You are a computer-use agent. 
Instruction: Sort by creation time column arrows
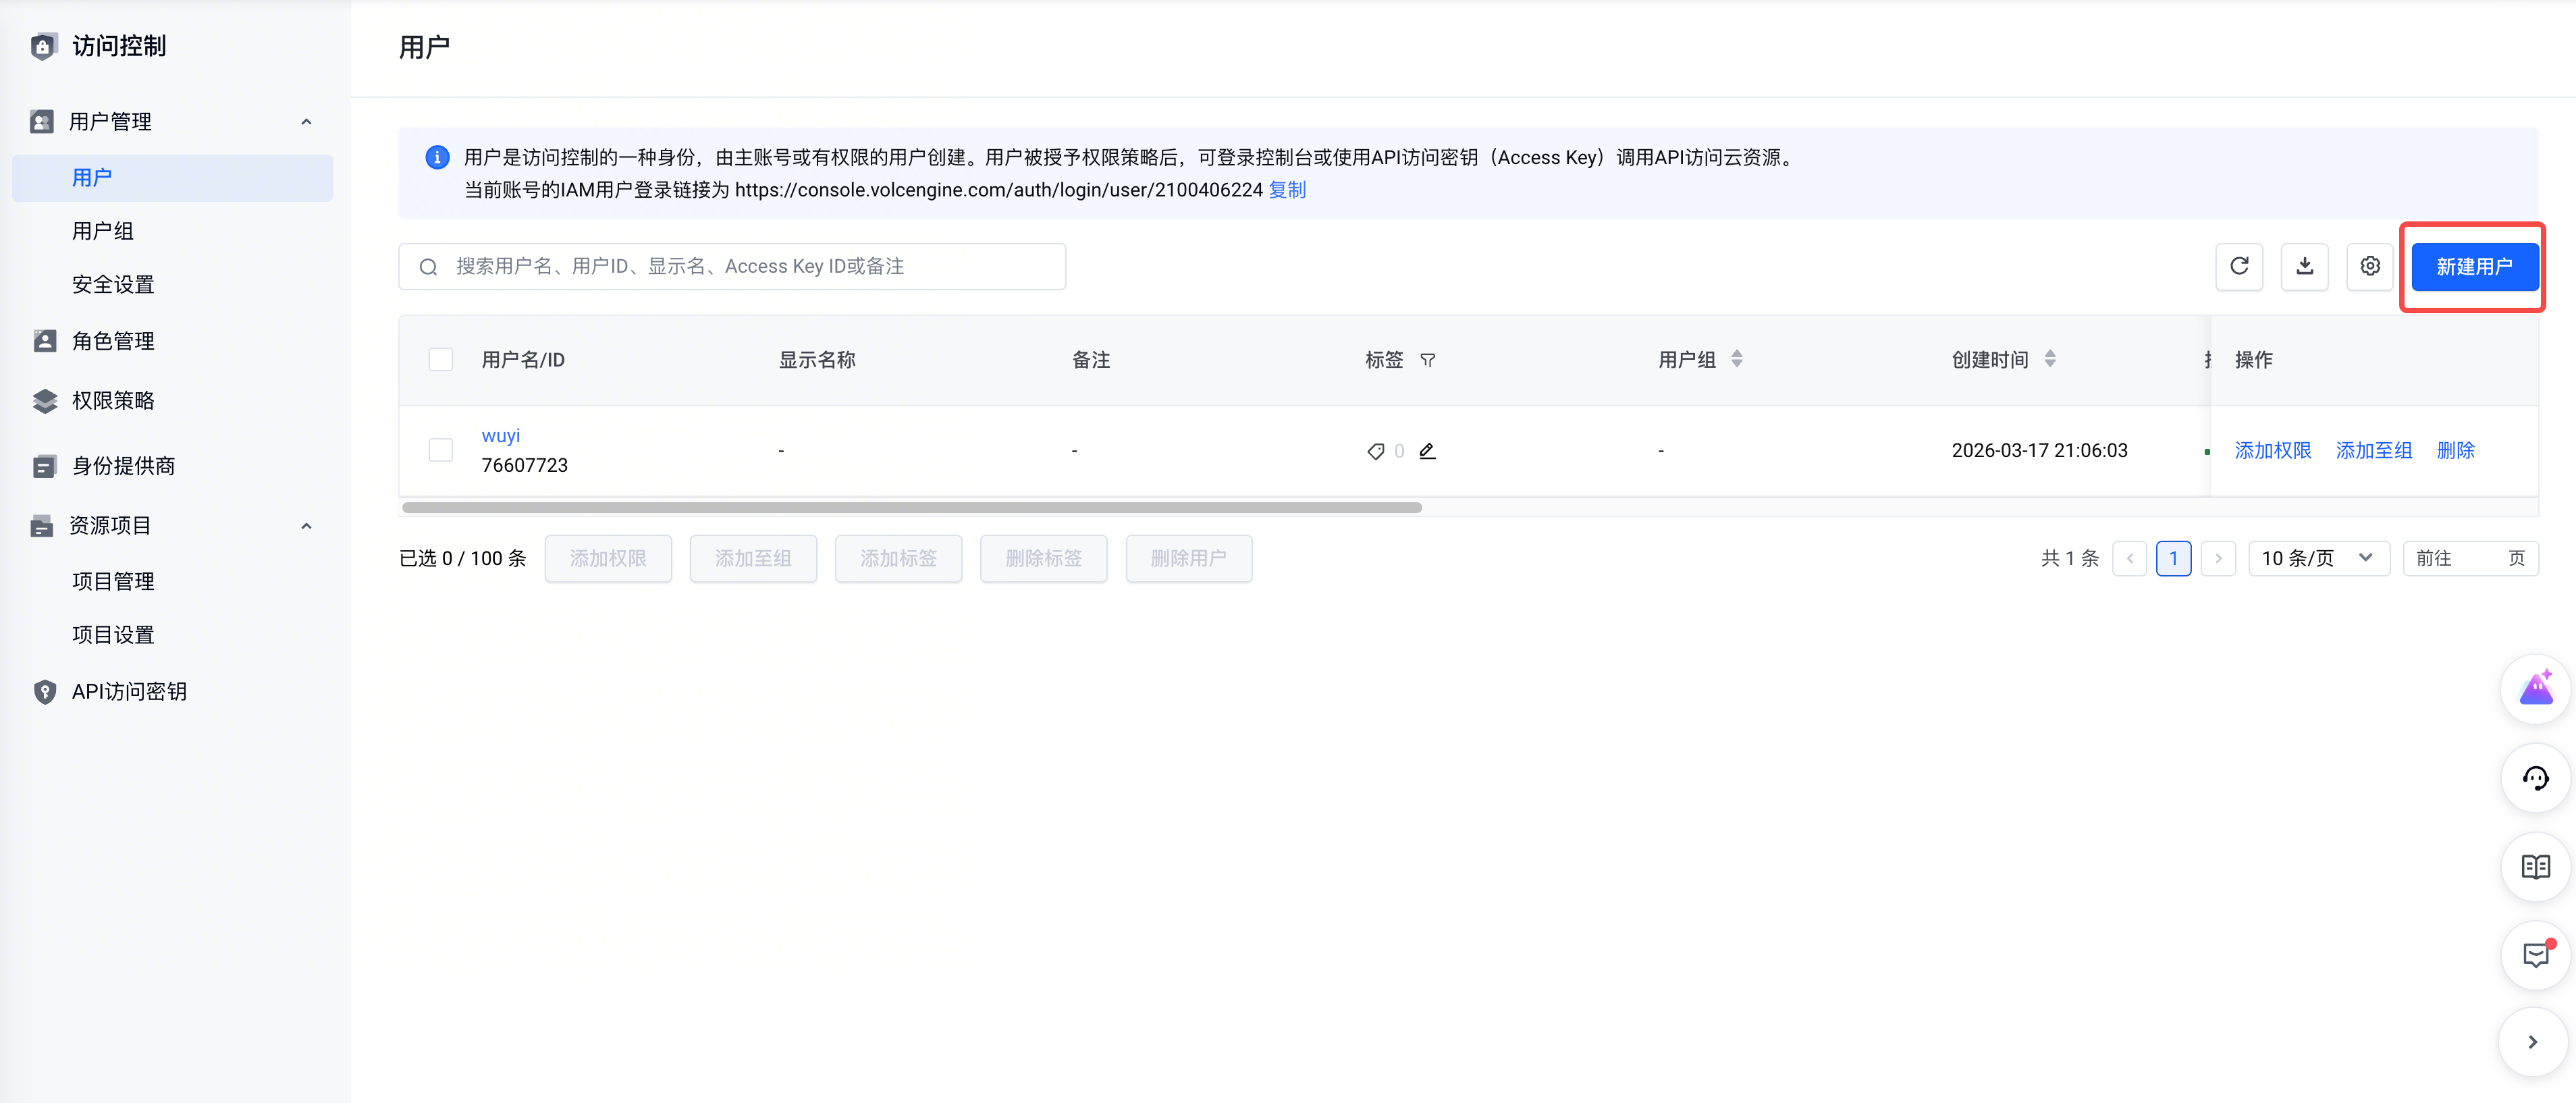coord(2050,359)
